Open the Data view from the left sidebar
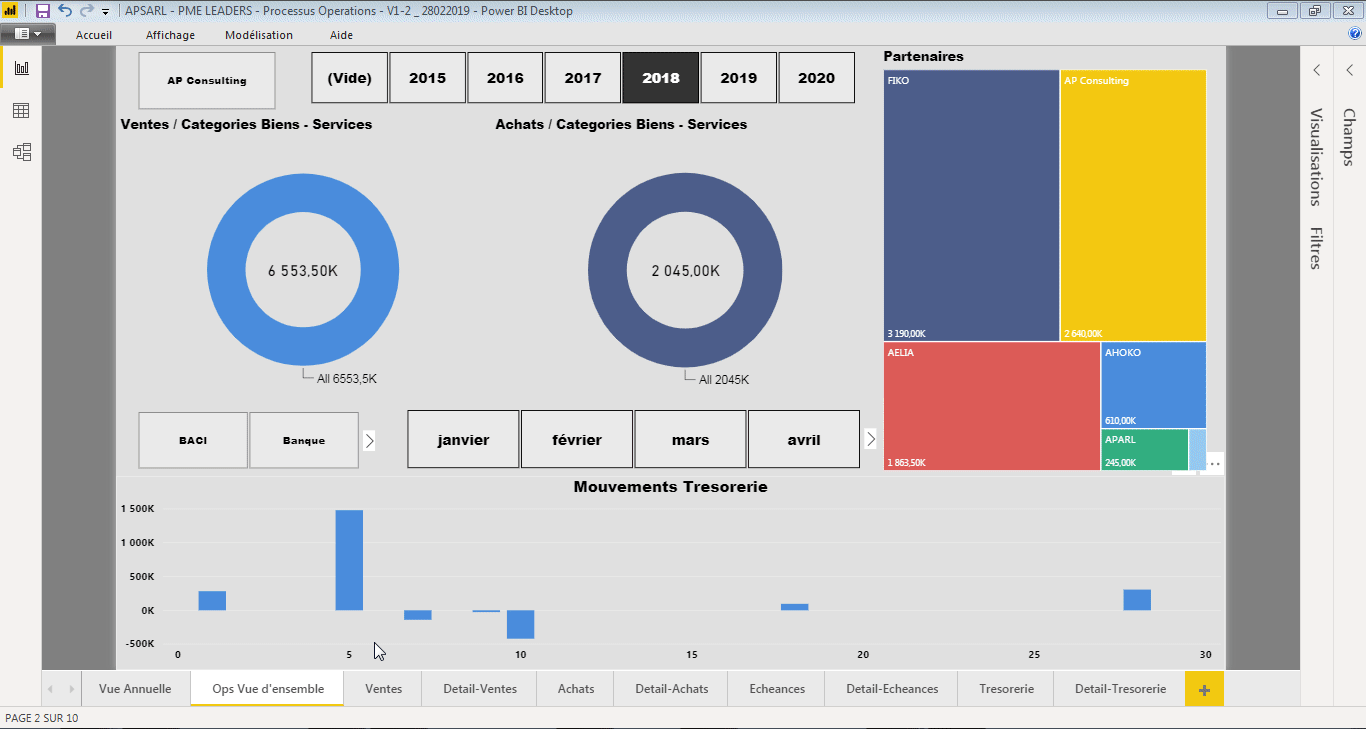 [20, 111]
